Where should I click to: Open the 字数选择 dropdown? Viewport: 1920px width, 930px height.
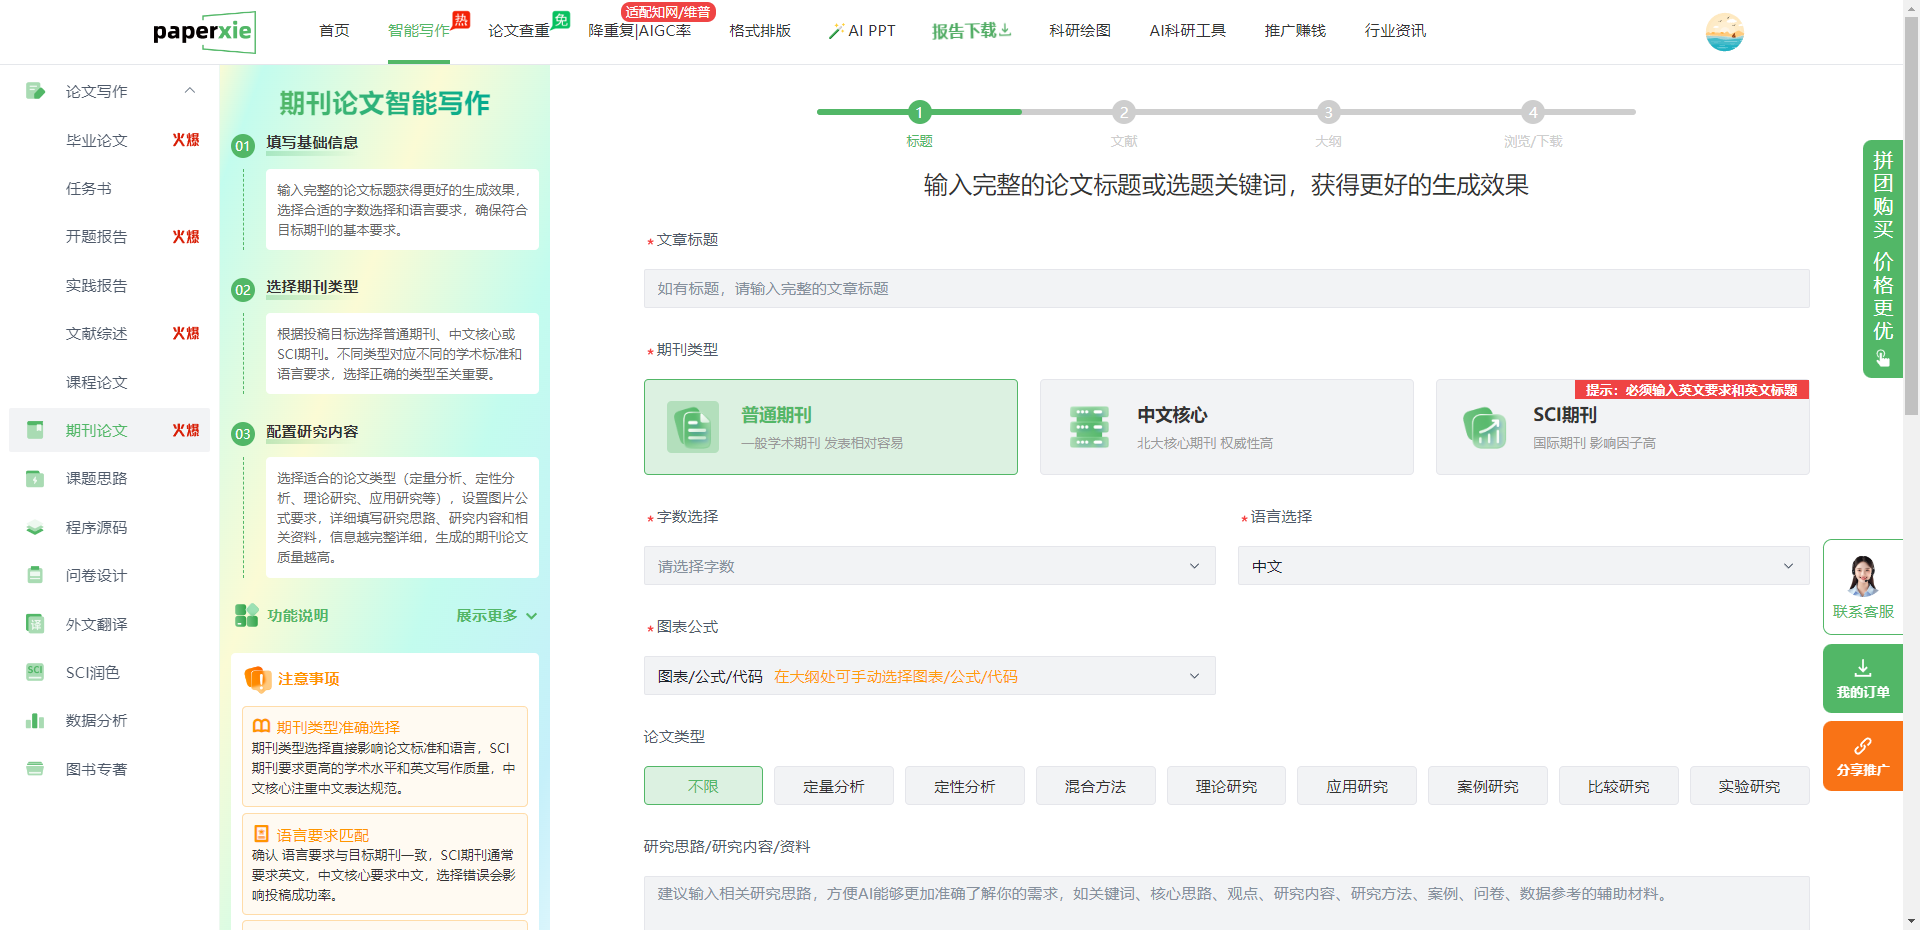pyautogui.click(x=929, y=566)
